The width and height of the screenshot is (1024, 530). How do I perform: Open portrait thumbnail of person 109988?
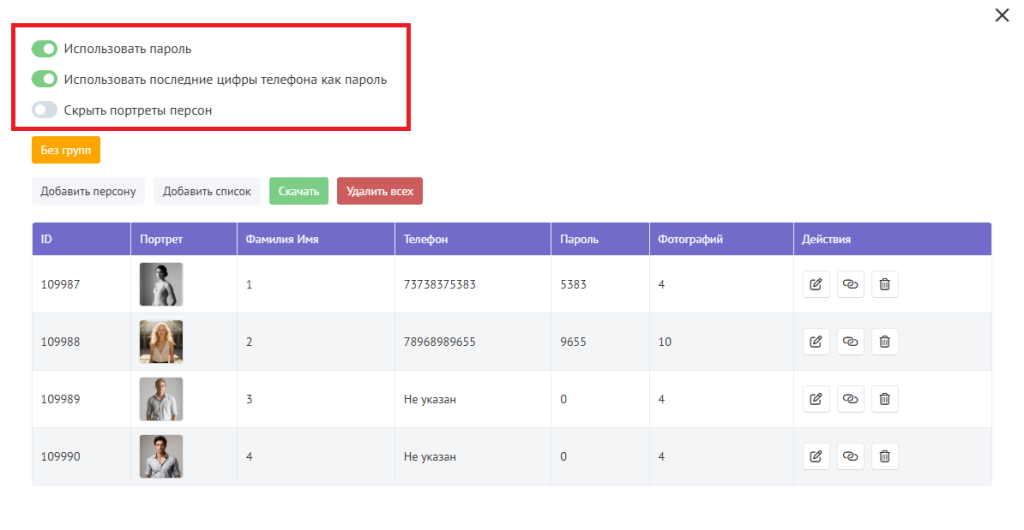161,342
